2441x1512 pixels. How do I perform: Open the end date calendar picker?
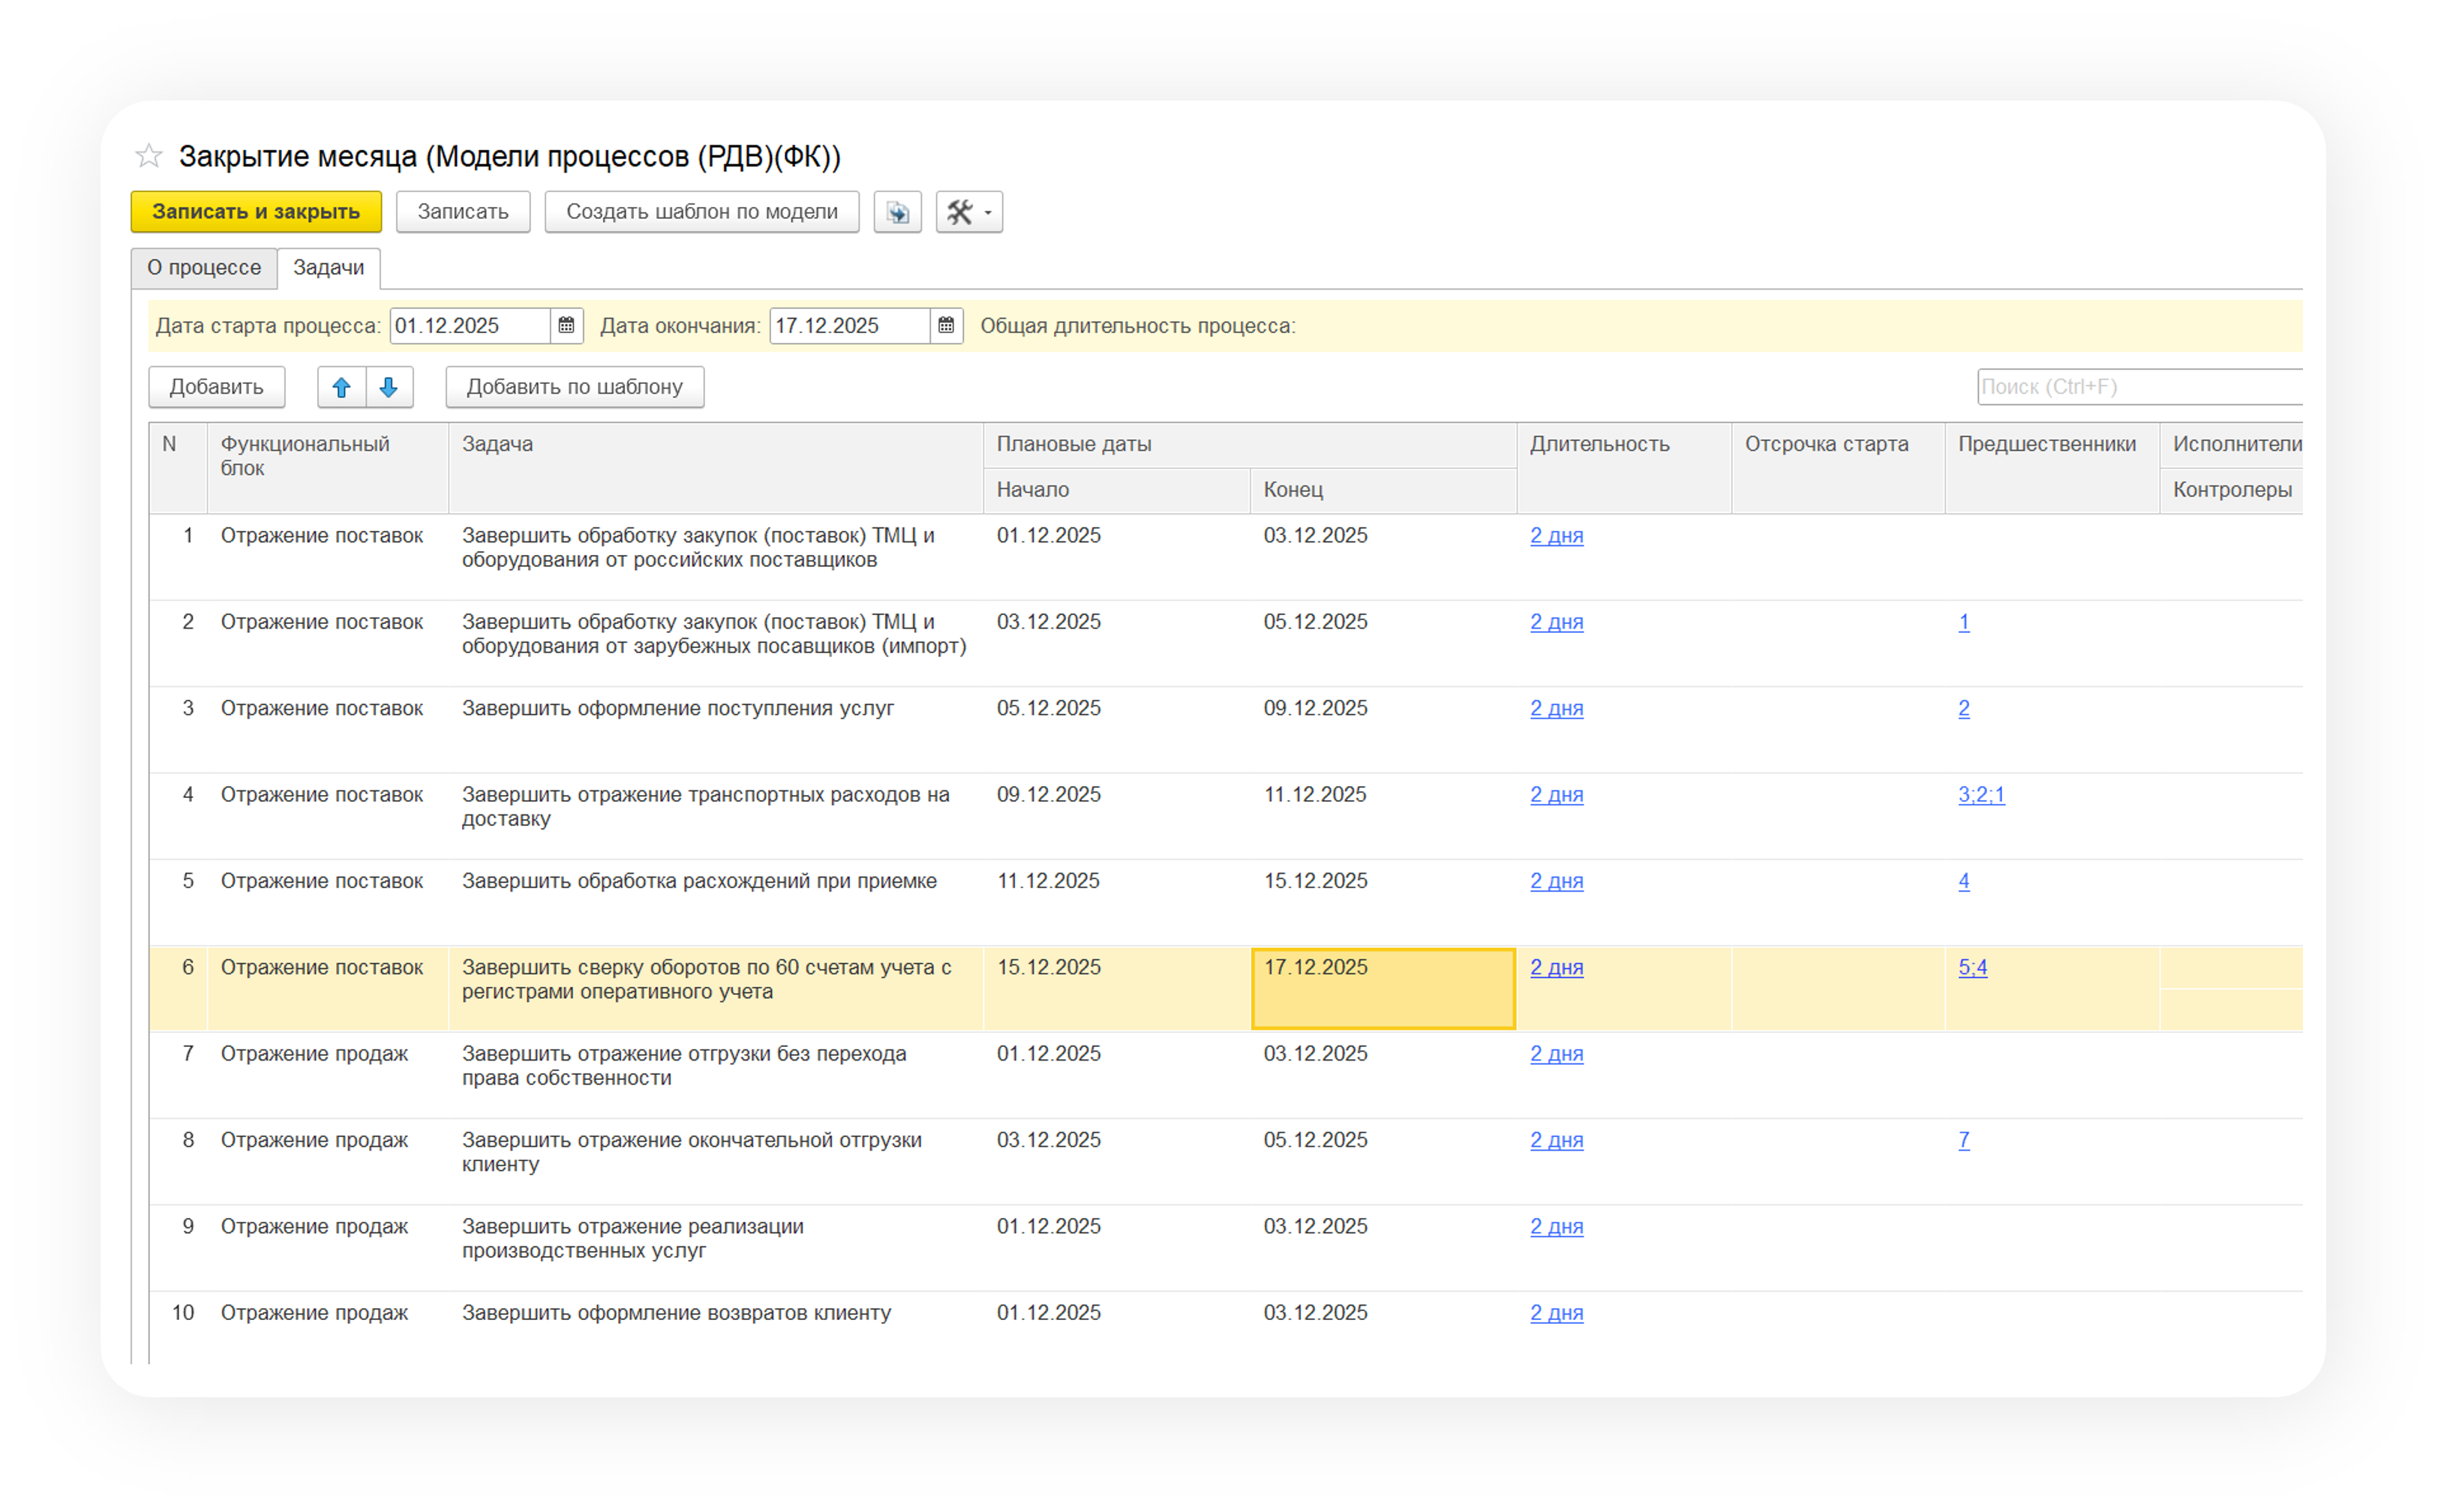click(946, 326)
